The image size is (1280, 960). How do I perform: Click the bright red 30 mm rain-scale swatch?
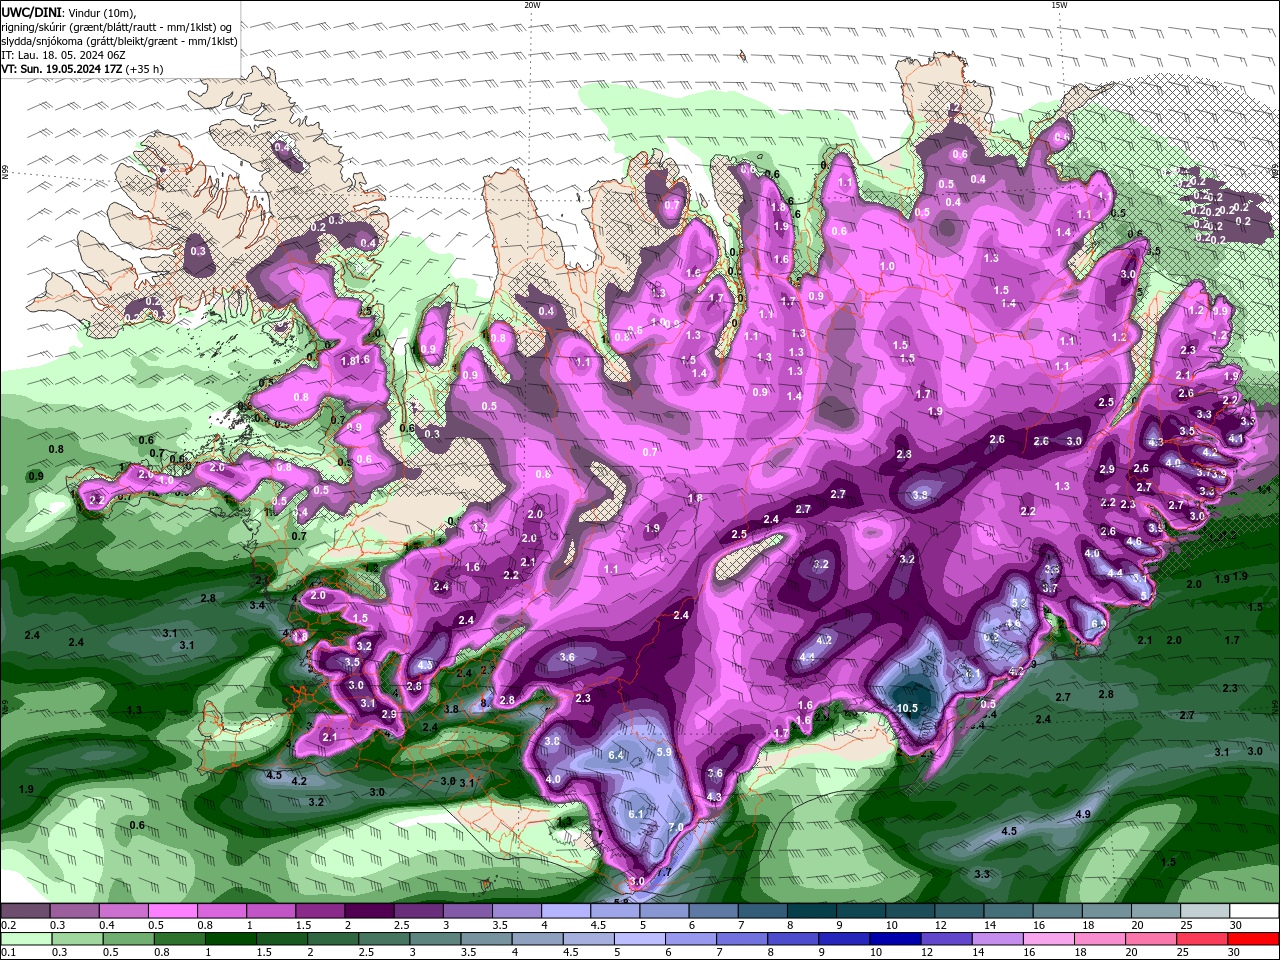click(x=1253, y=938)
